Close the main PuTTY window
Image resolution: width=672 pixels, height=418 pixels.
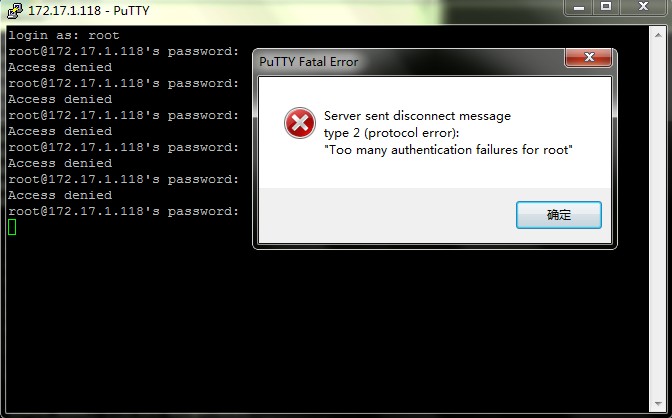point(643,7)
